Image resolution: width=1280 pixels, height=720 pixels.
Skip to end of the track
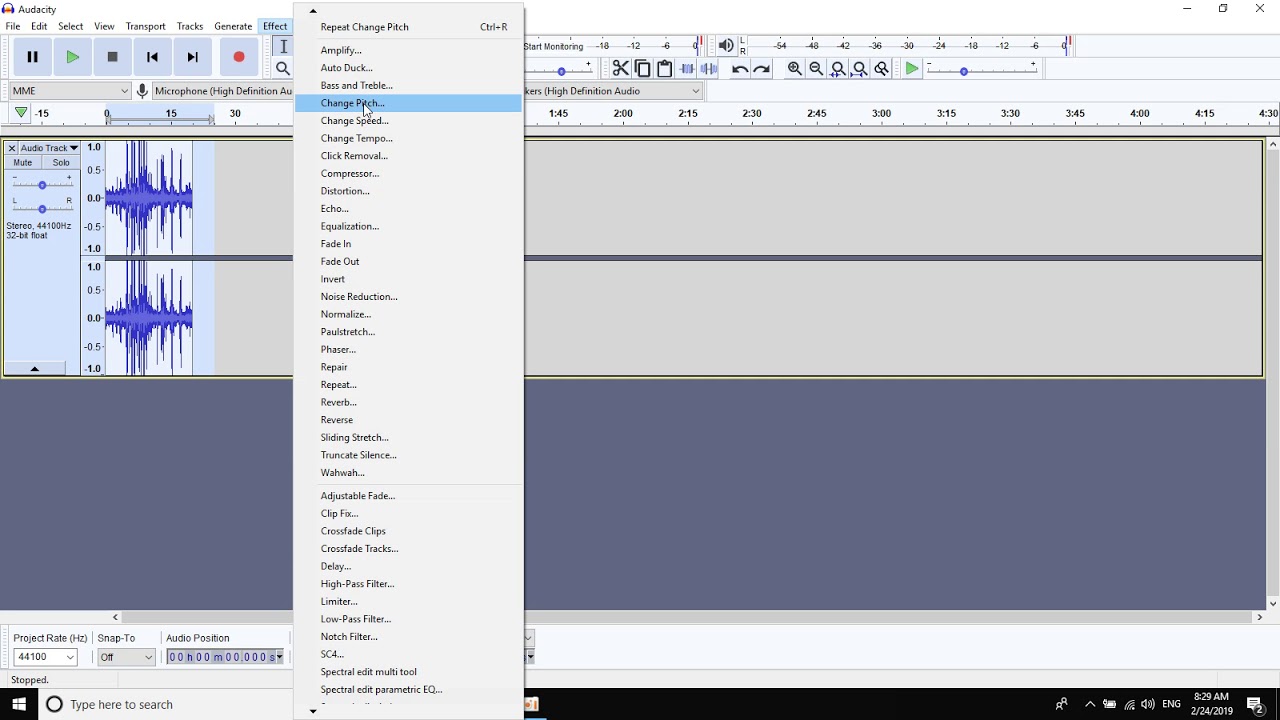192,57
